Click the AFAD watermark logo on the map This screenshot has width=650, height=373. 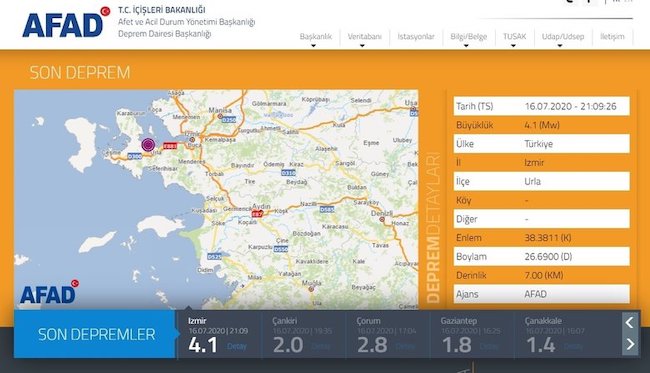(x=49, y=292)
